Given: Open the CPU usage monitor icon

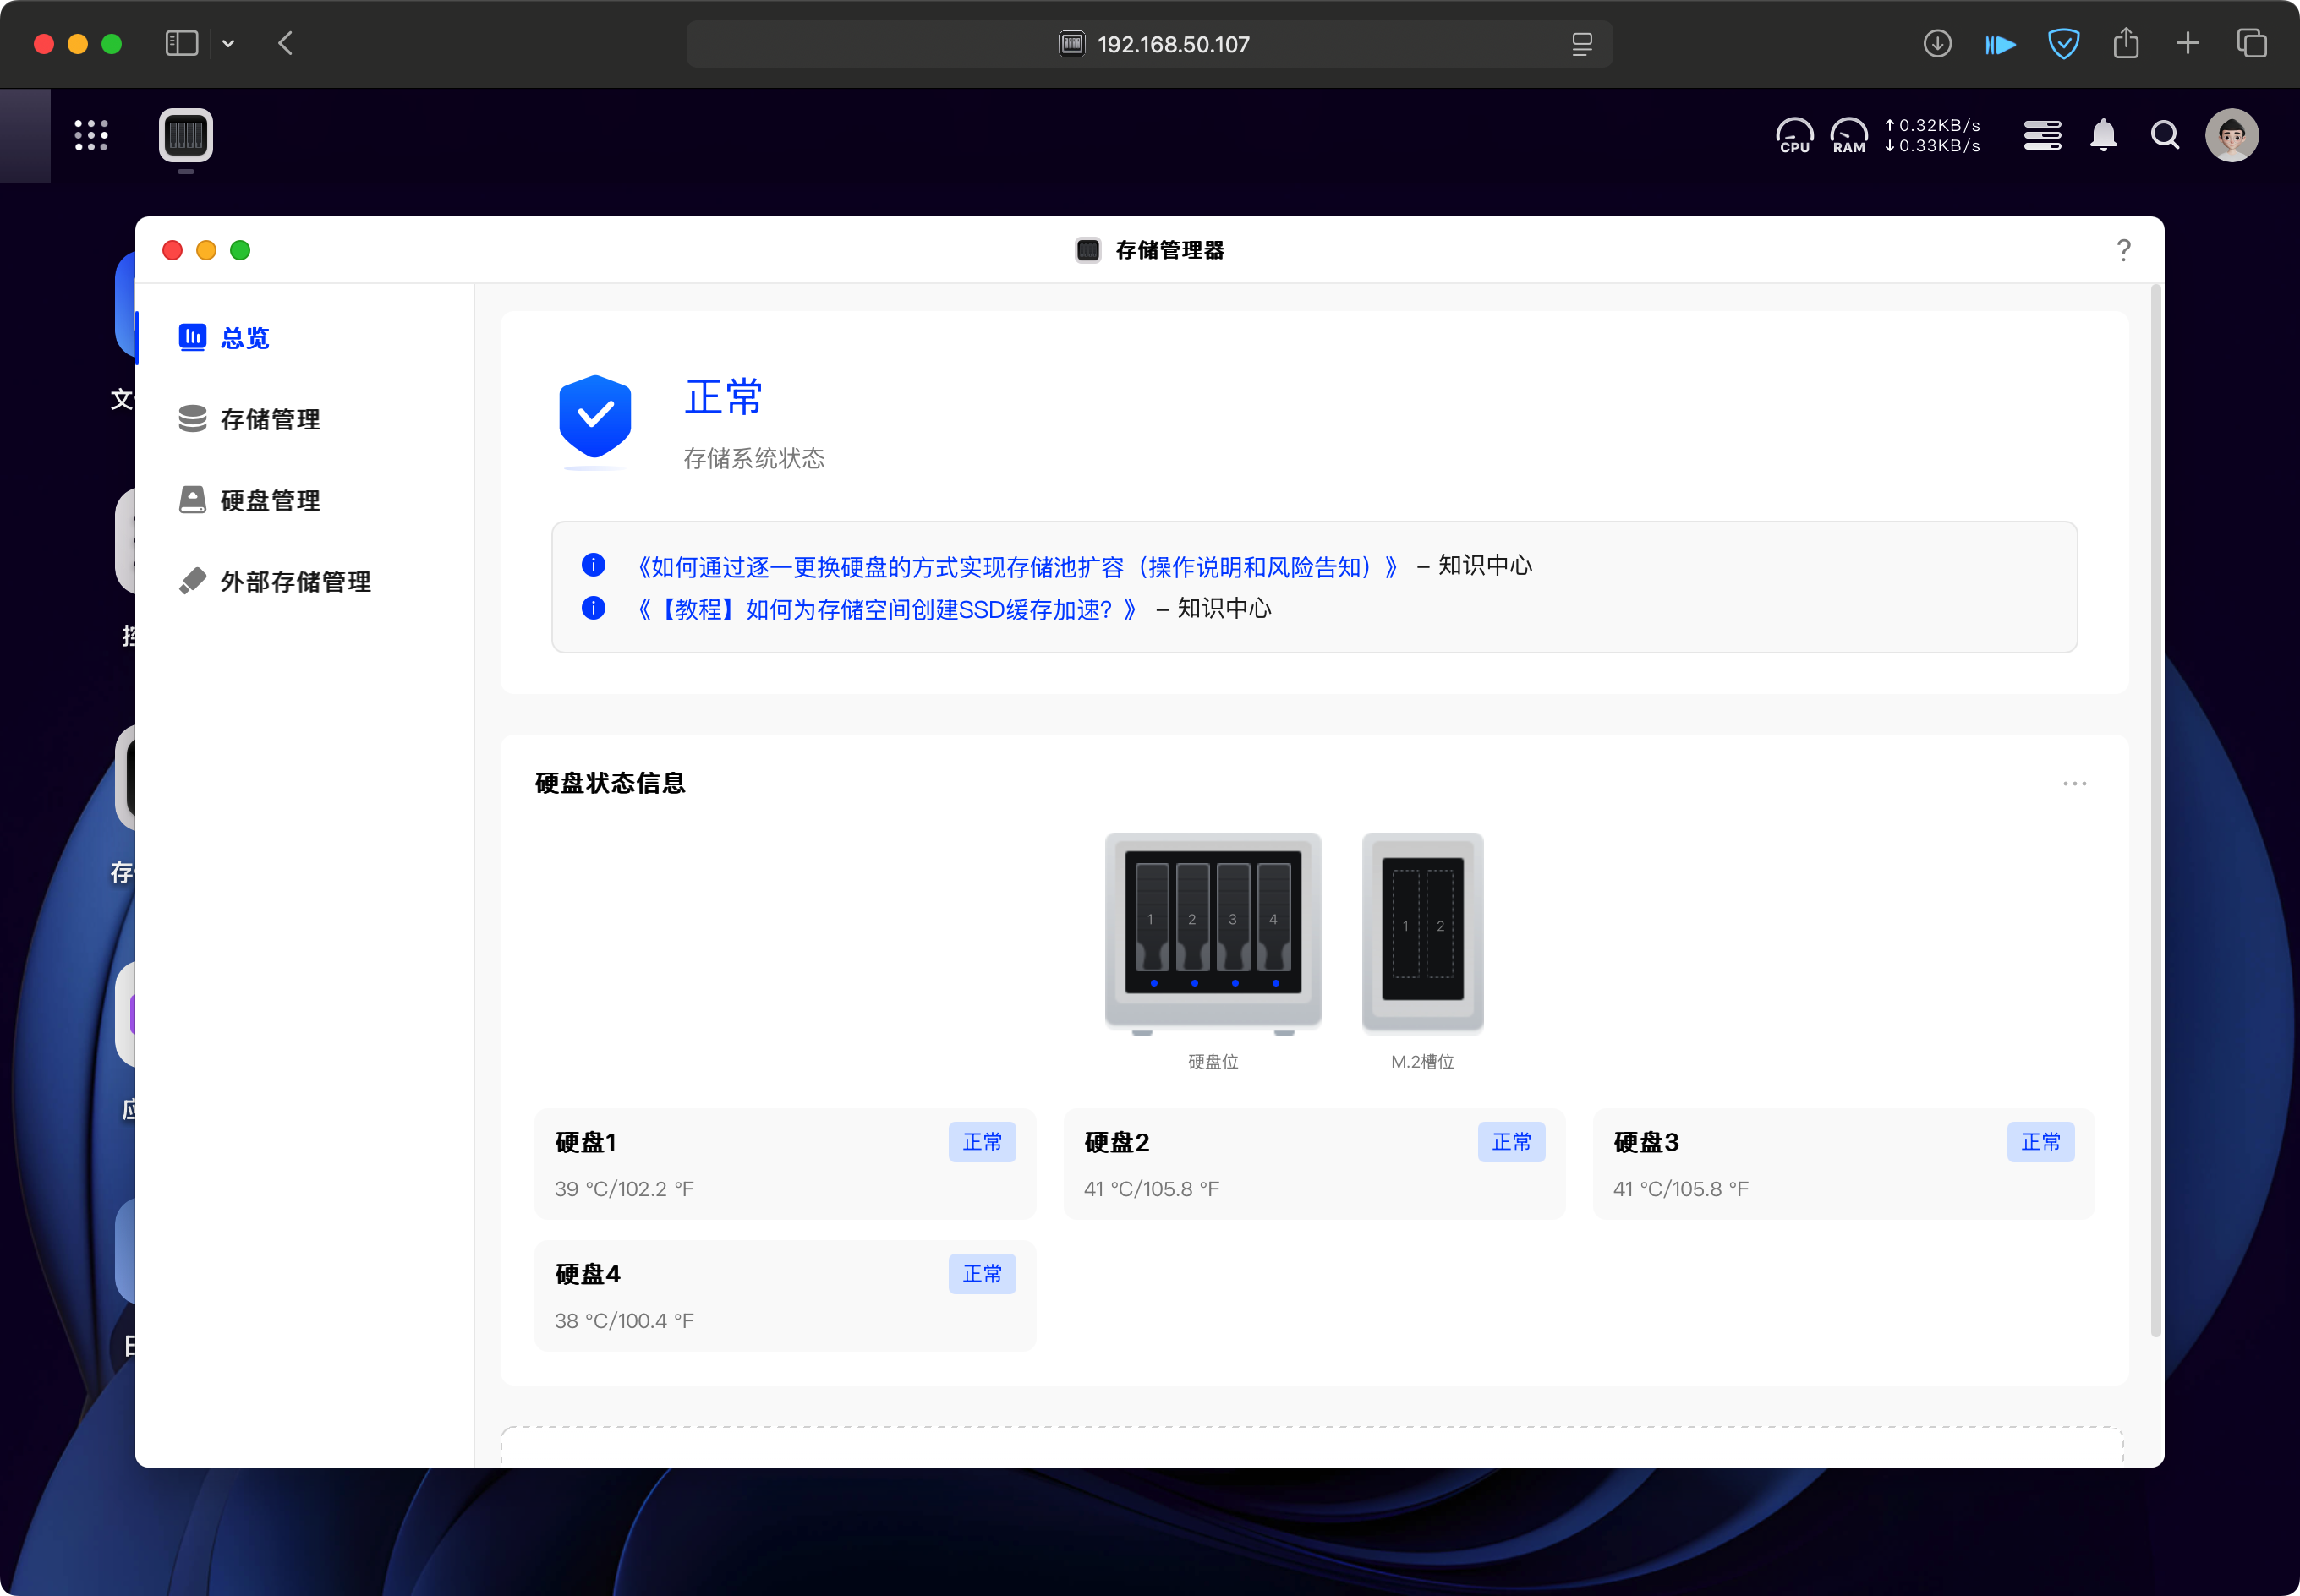Looking at the screenshot, I should pos(1794,135).
